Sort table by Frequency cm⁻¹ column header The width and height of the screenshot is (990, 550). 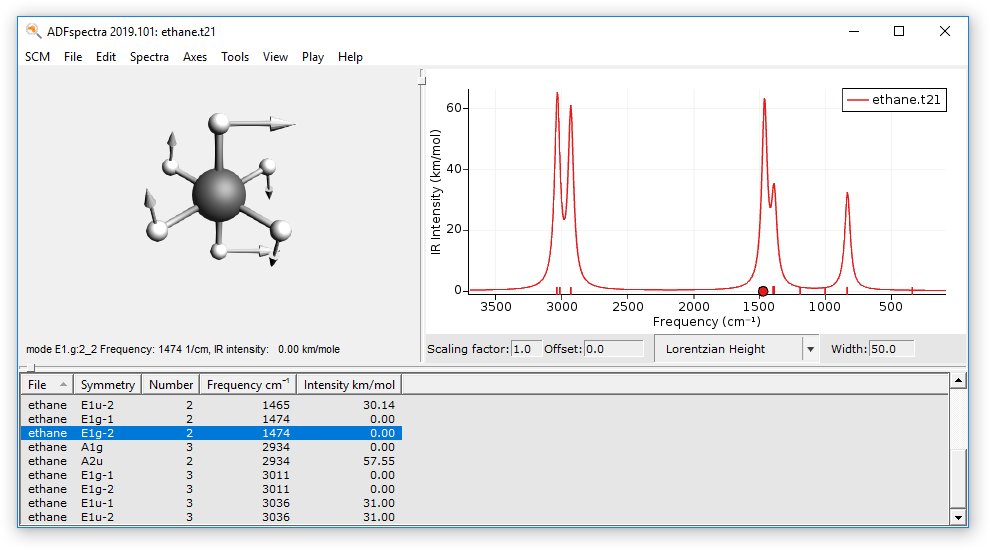[x=248, y=385]
